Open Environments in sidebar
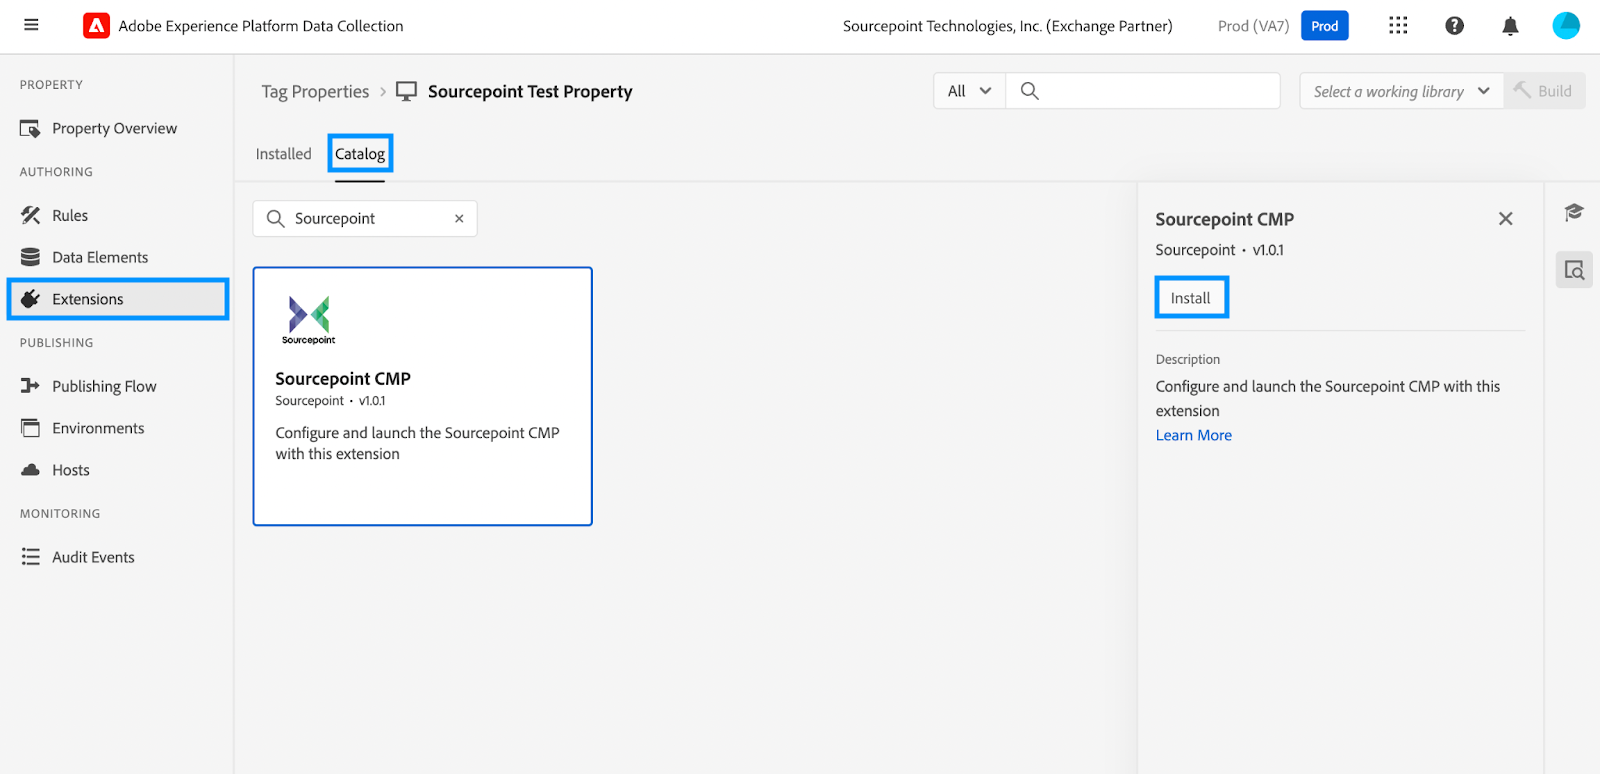The image size is (1600, 774). tap(98, 428)
